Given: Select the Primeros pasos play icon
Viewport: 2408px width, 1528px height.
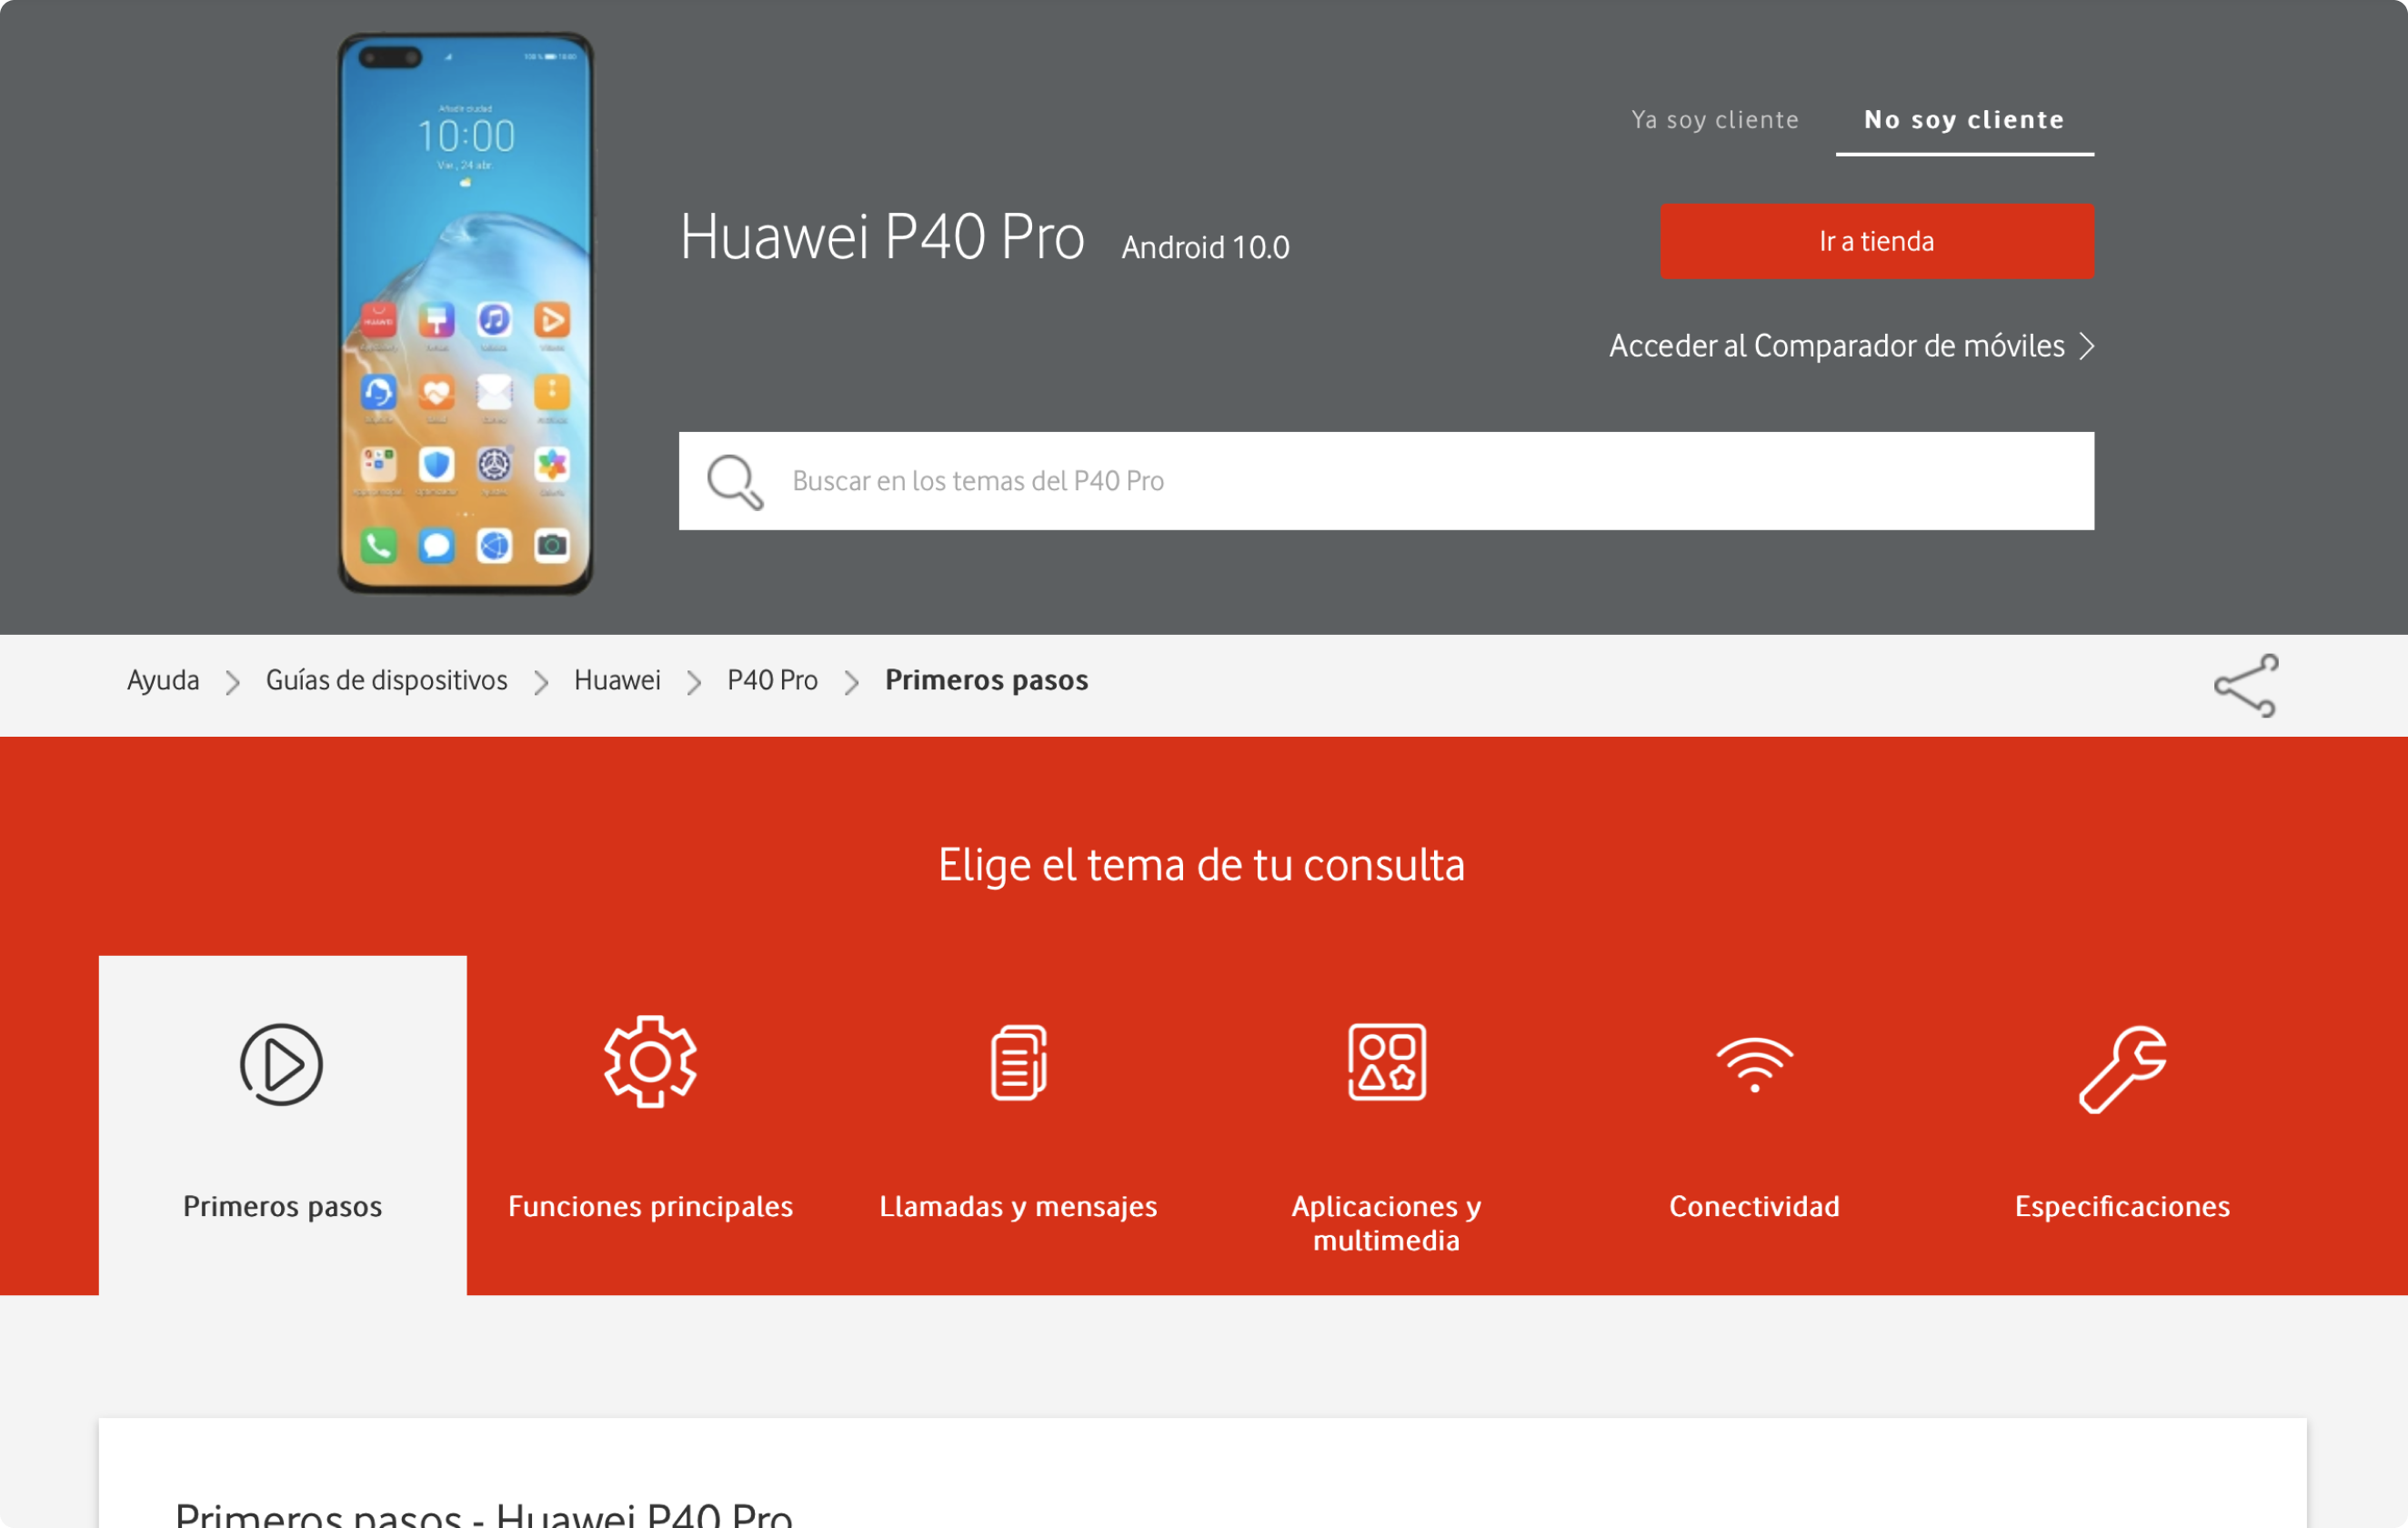Looking at the screenshot, I should coord(281,1064).
